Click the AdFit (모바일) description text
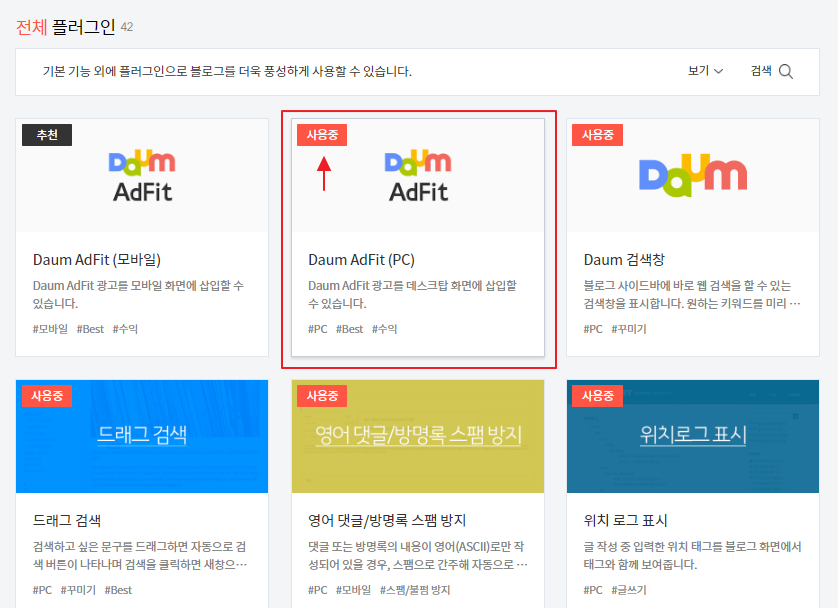 coord(138,294)
